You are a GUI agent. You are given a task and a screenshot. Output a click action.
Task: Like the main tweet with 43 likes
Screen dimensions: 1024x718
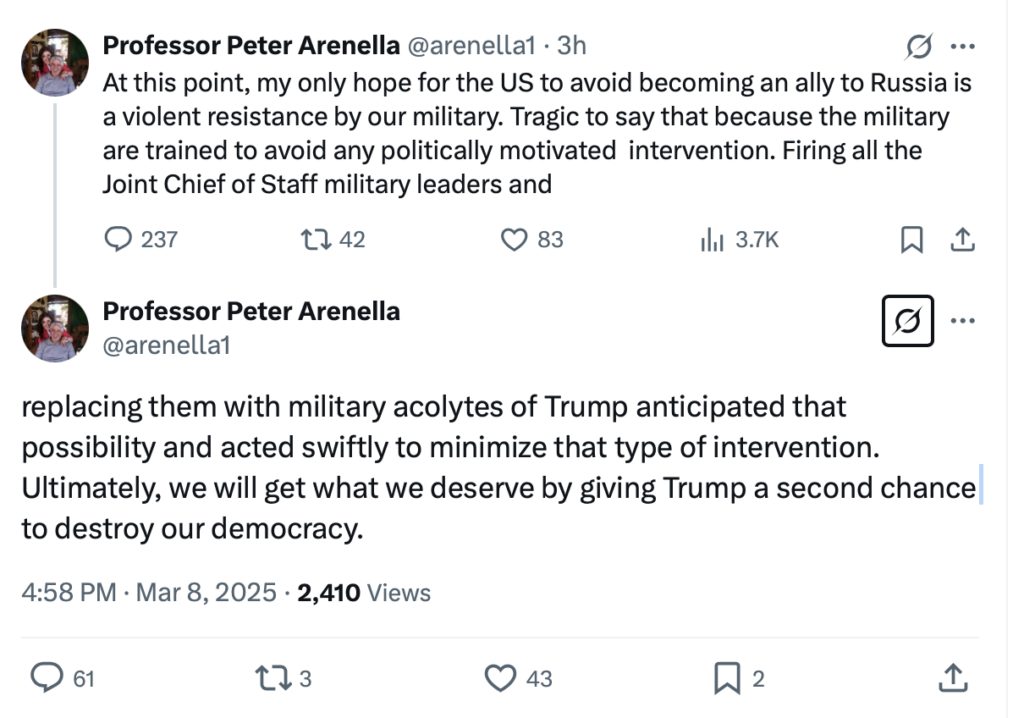coord(500,678)
